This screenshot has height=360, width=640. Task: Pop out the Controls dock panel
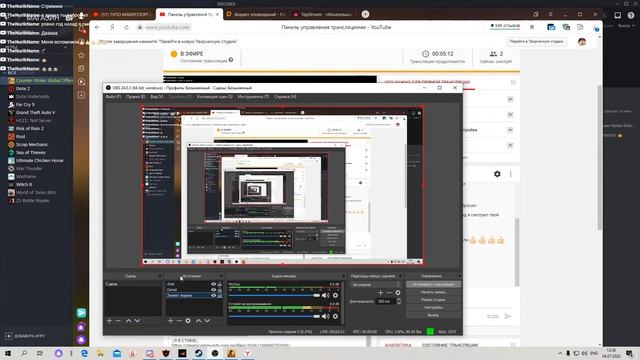pyautogui.click(x=459, y=276)
